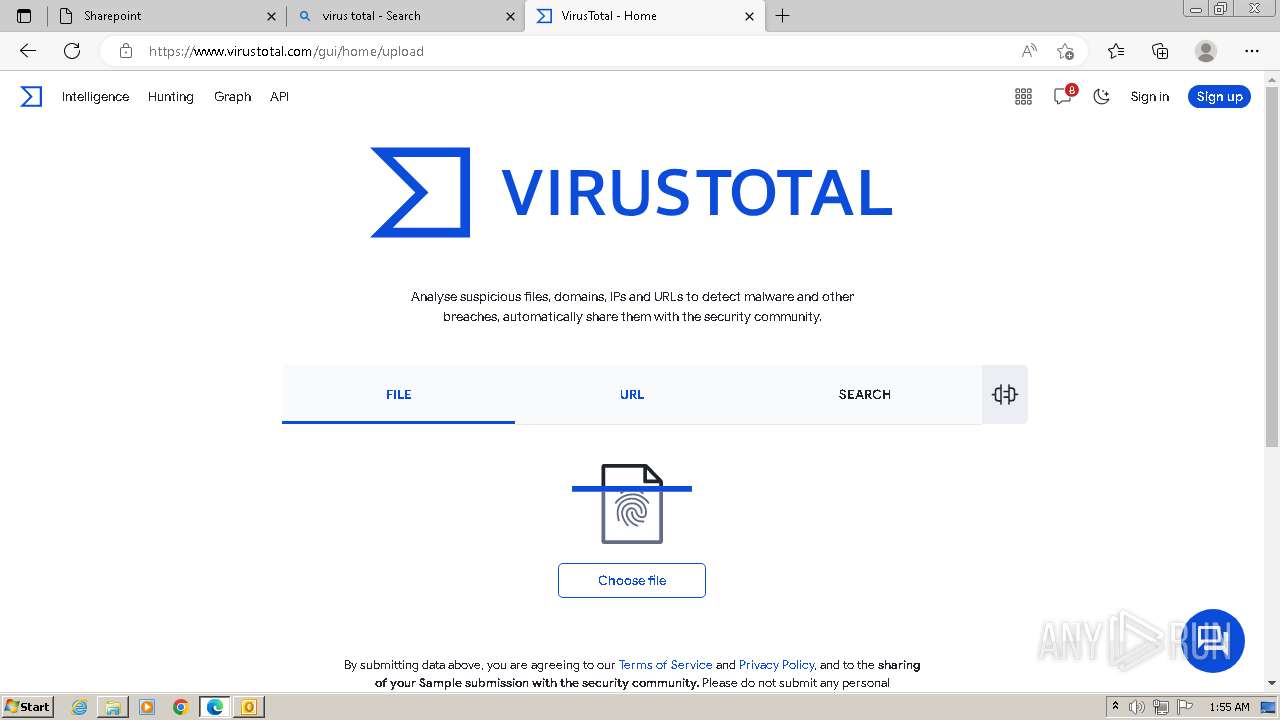Click the Sign in link

1150,97
